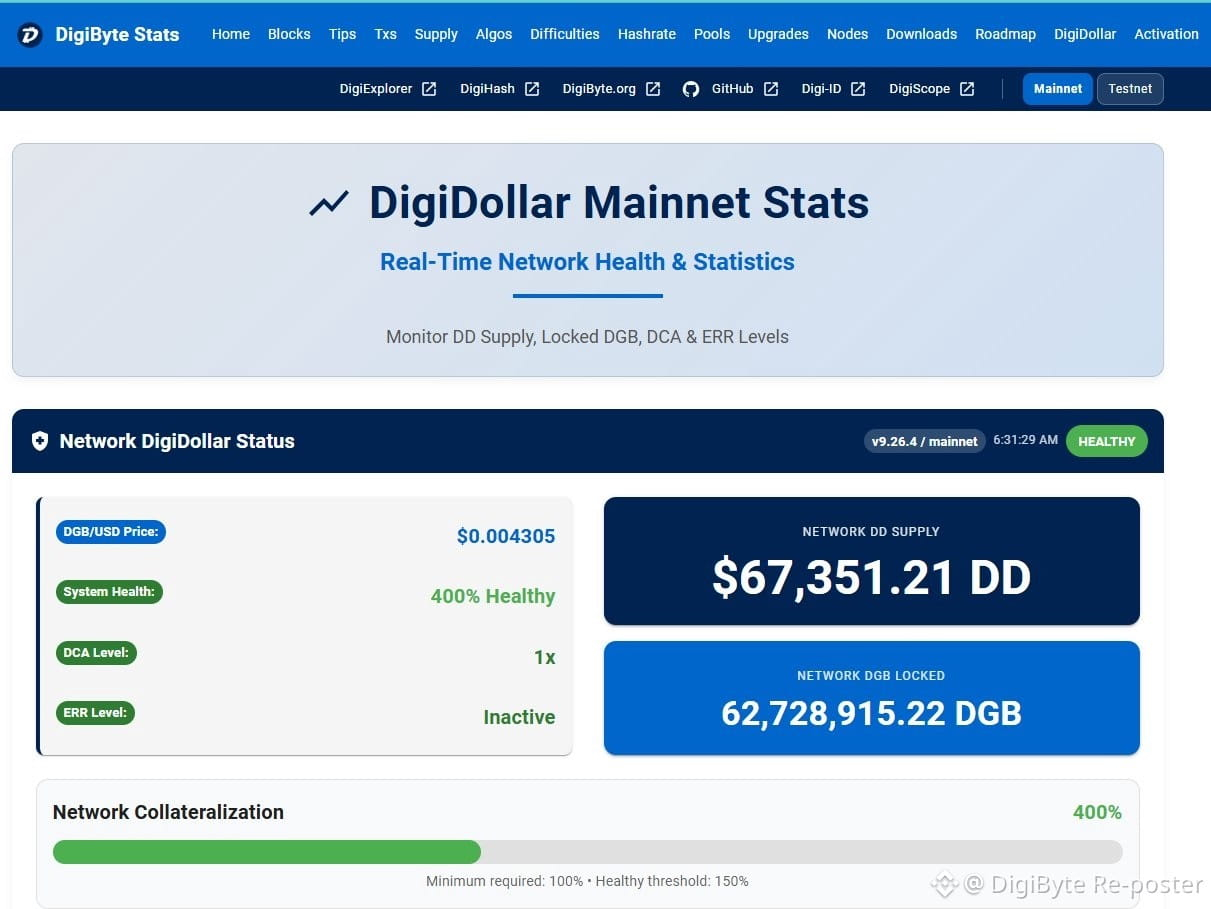Click the $0.004305 price value

pos(505,536)
